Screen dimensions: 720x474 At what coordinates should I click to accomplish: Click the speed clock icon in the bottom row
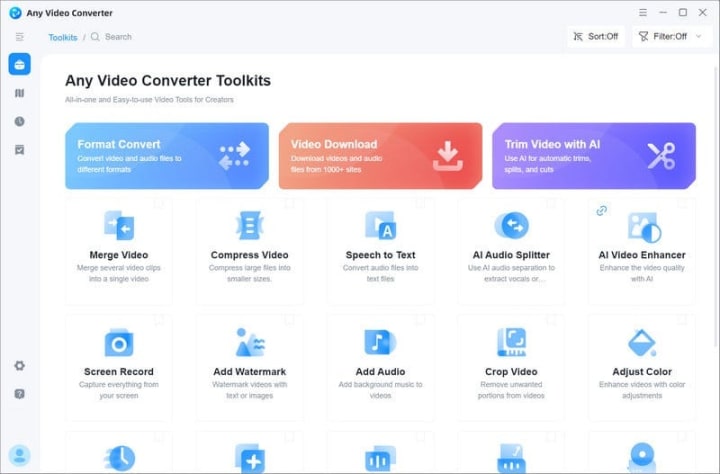pos(119,458)
